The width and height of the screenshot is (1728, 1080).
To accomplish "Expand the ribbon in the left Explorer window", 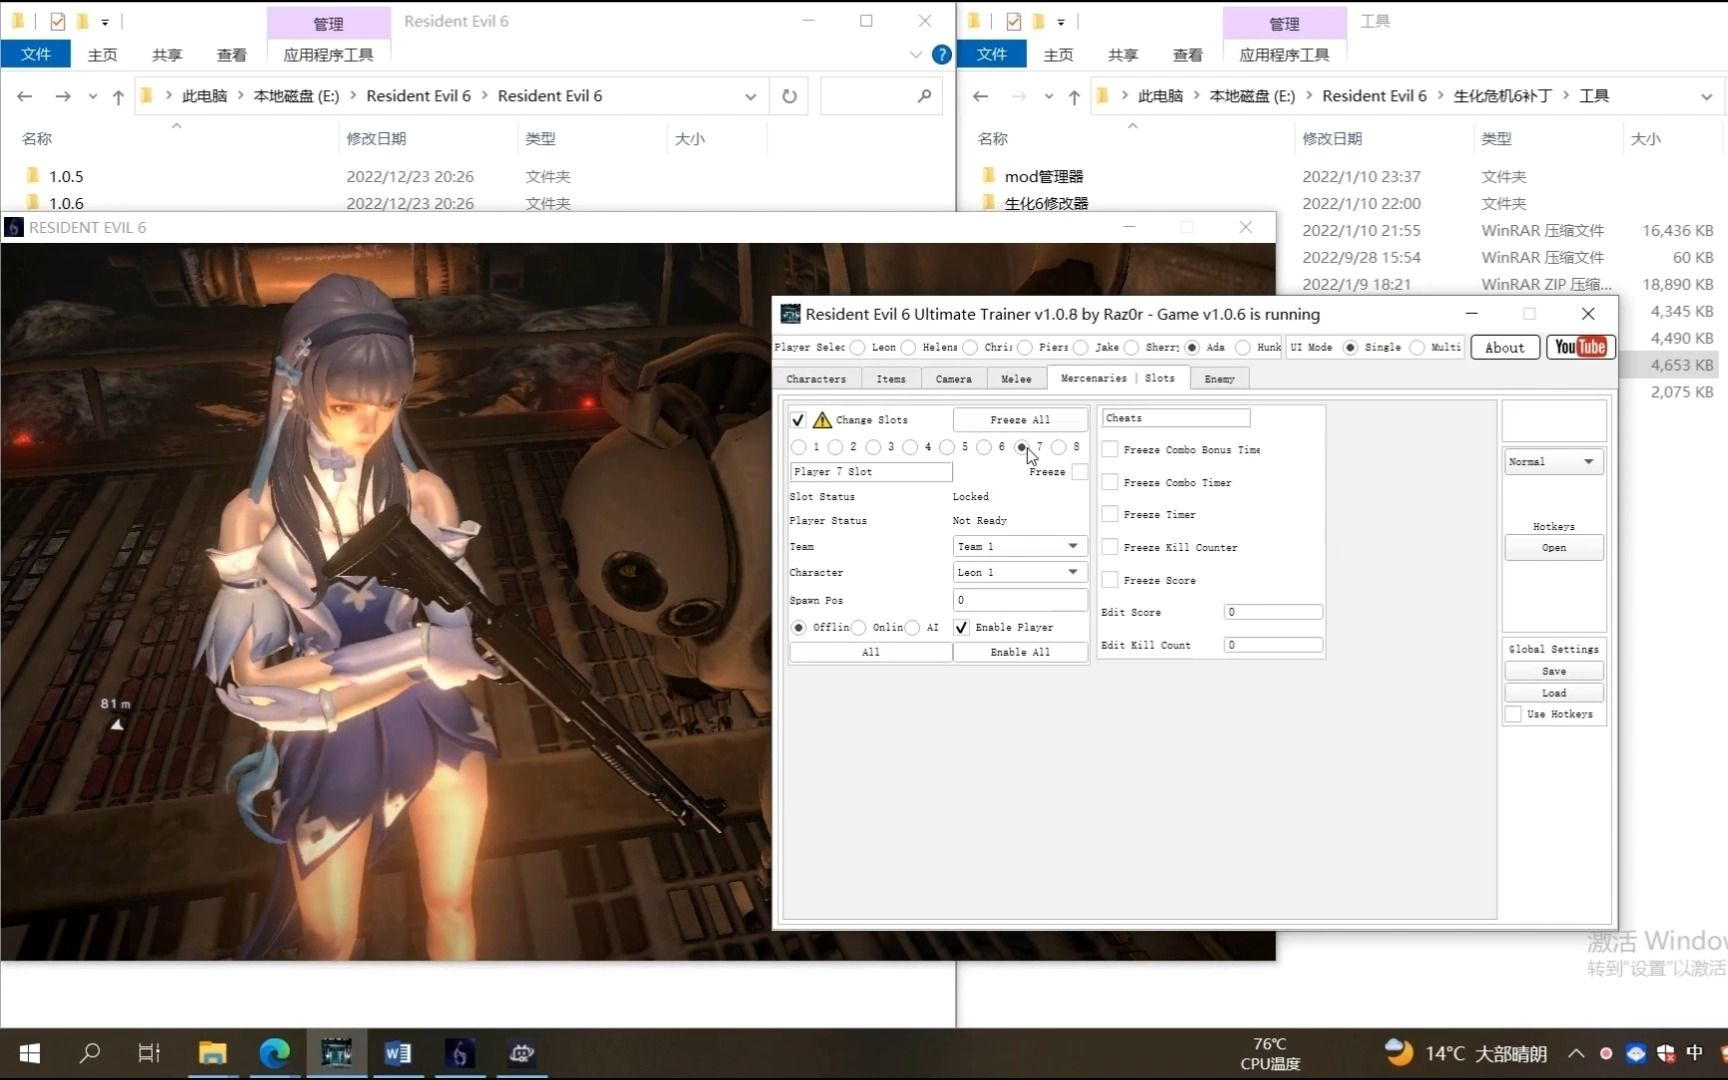I will pyautogui.click(x=915, y=55).
